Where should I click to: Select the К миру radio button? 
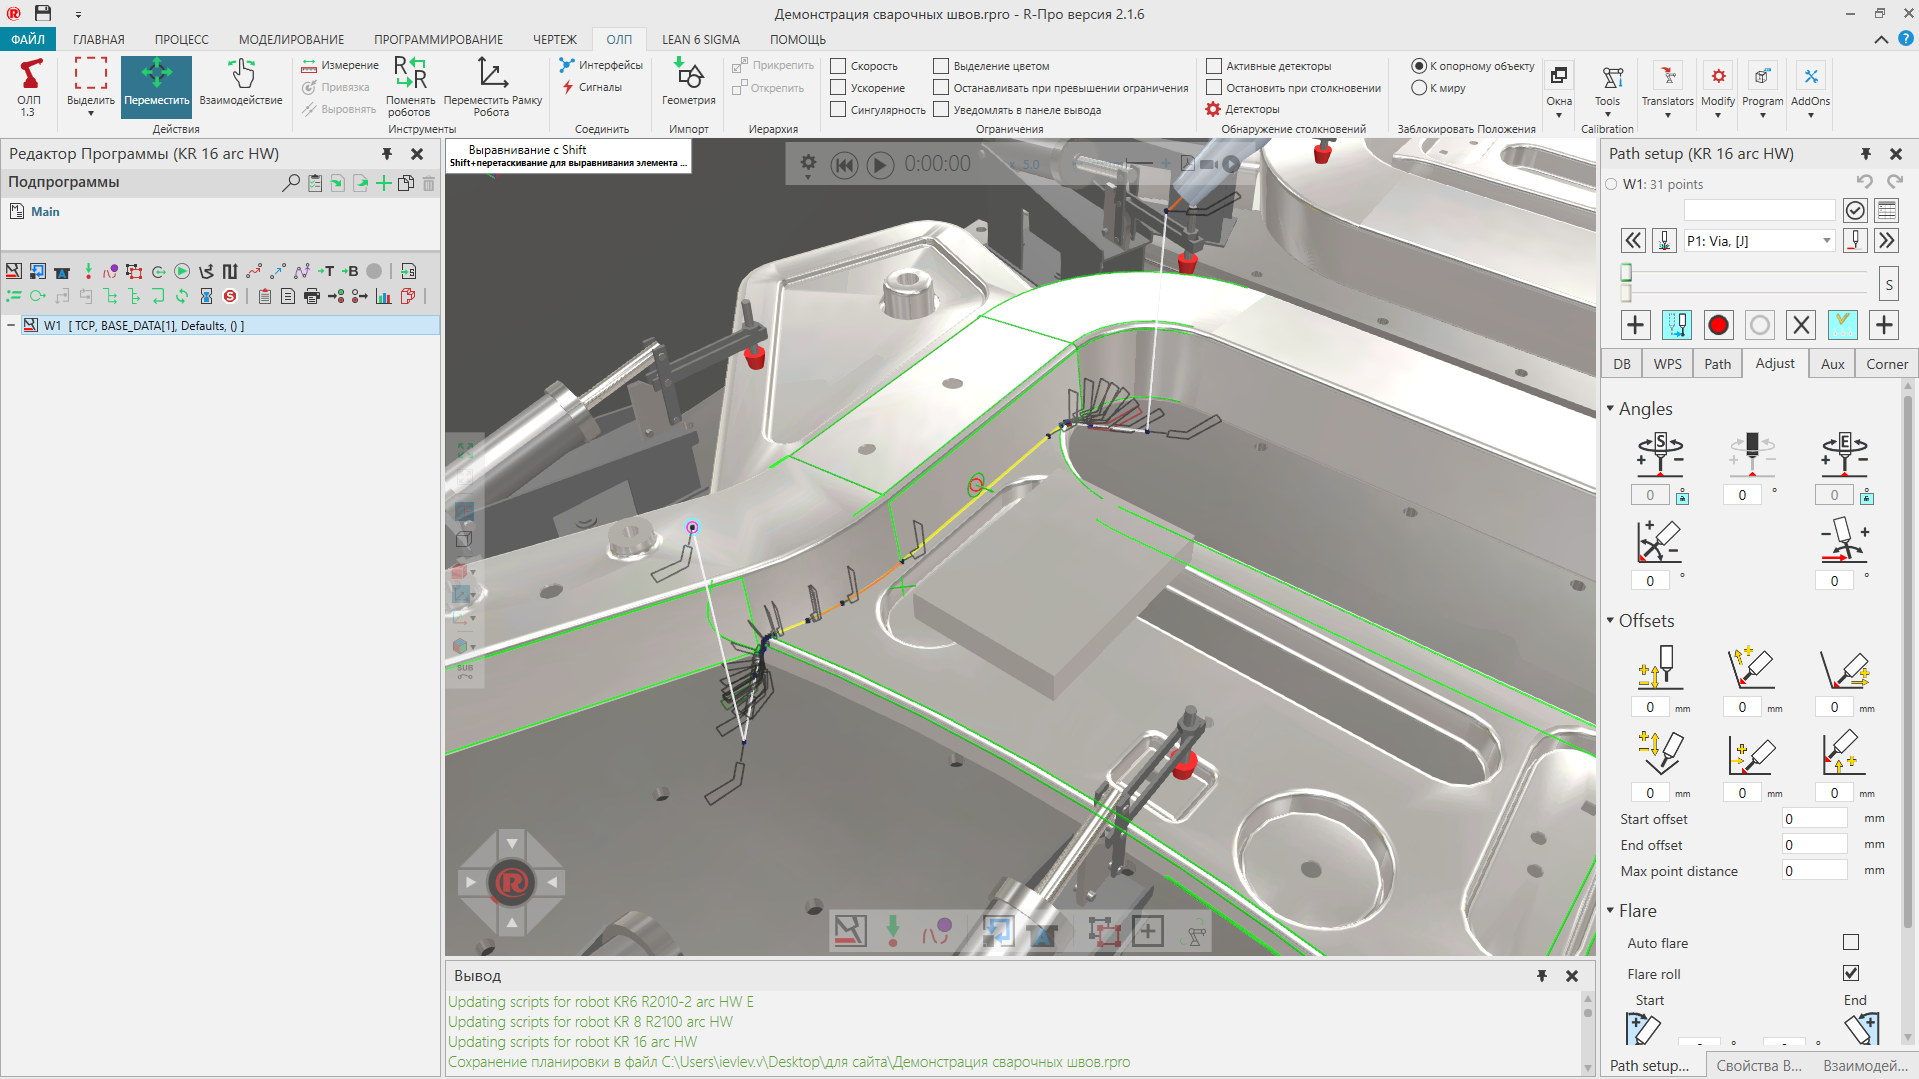pyautogui.click(x=1418, y=88)
